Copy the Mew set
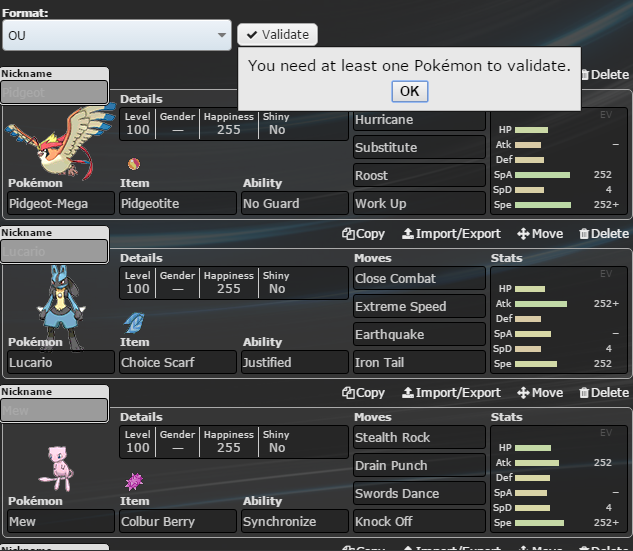633x551 pixels. (x=363, y=393)
